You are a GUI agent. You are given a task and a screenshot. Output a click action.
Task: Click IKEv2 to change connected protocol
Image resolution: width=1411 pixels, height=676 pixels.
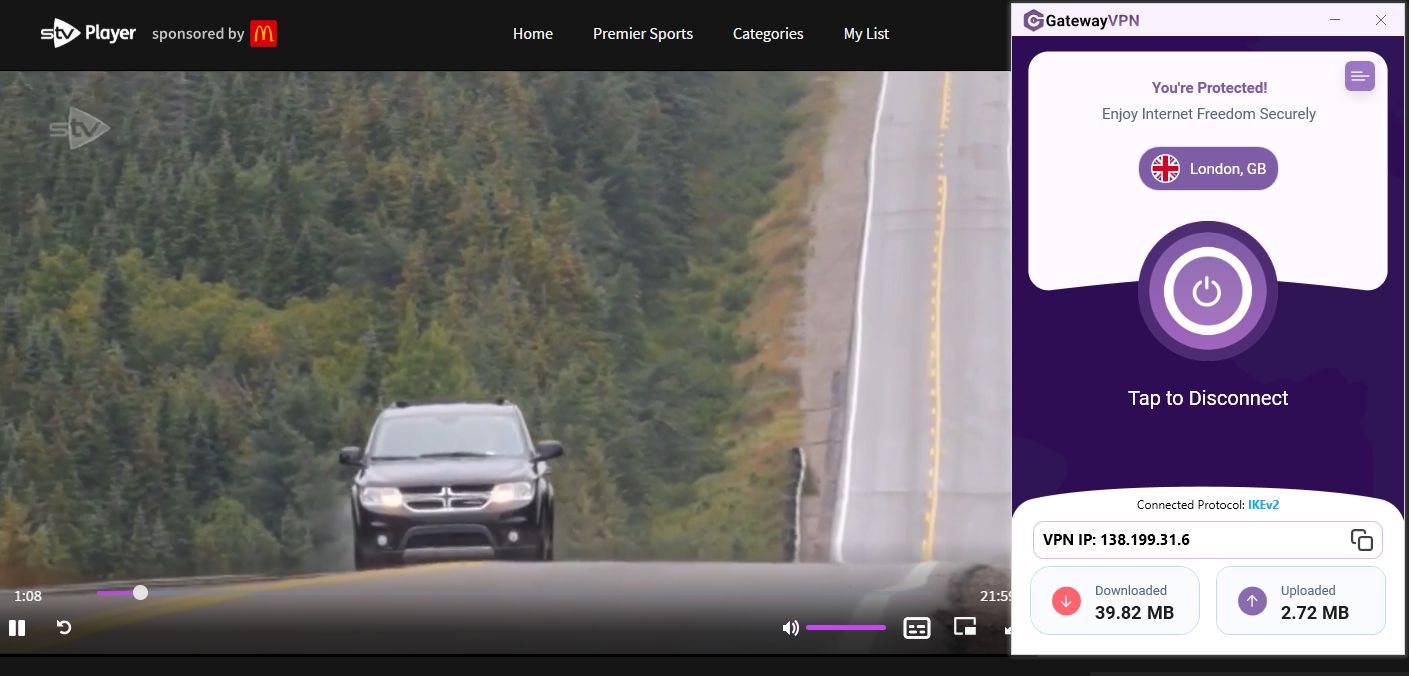1263,504
